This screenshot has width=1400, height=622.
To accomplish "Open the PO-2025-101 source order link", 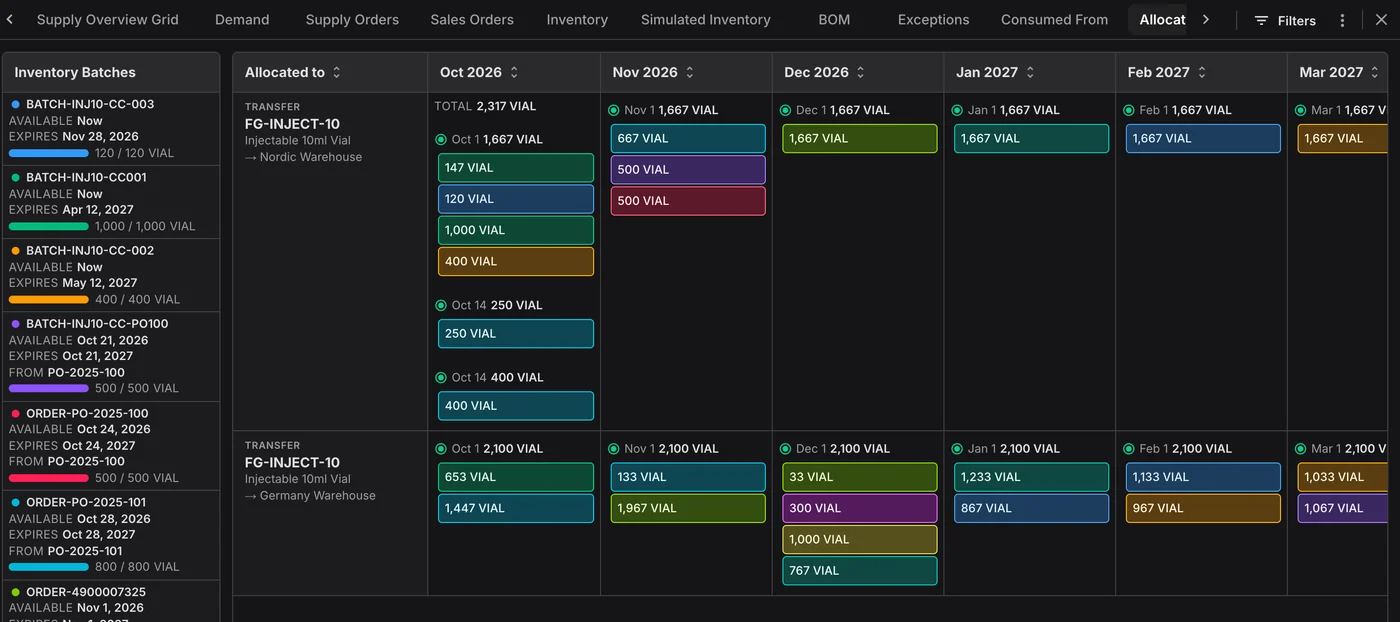I will [x=87, y=551].
